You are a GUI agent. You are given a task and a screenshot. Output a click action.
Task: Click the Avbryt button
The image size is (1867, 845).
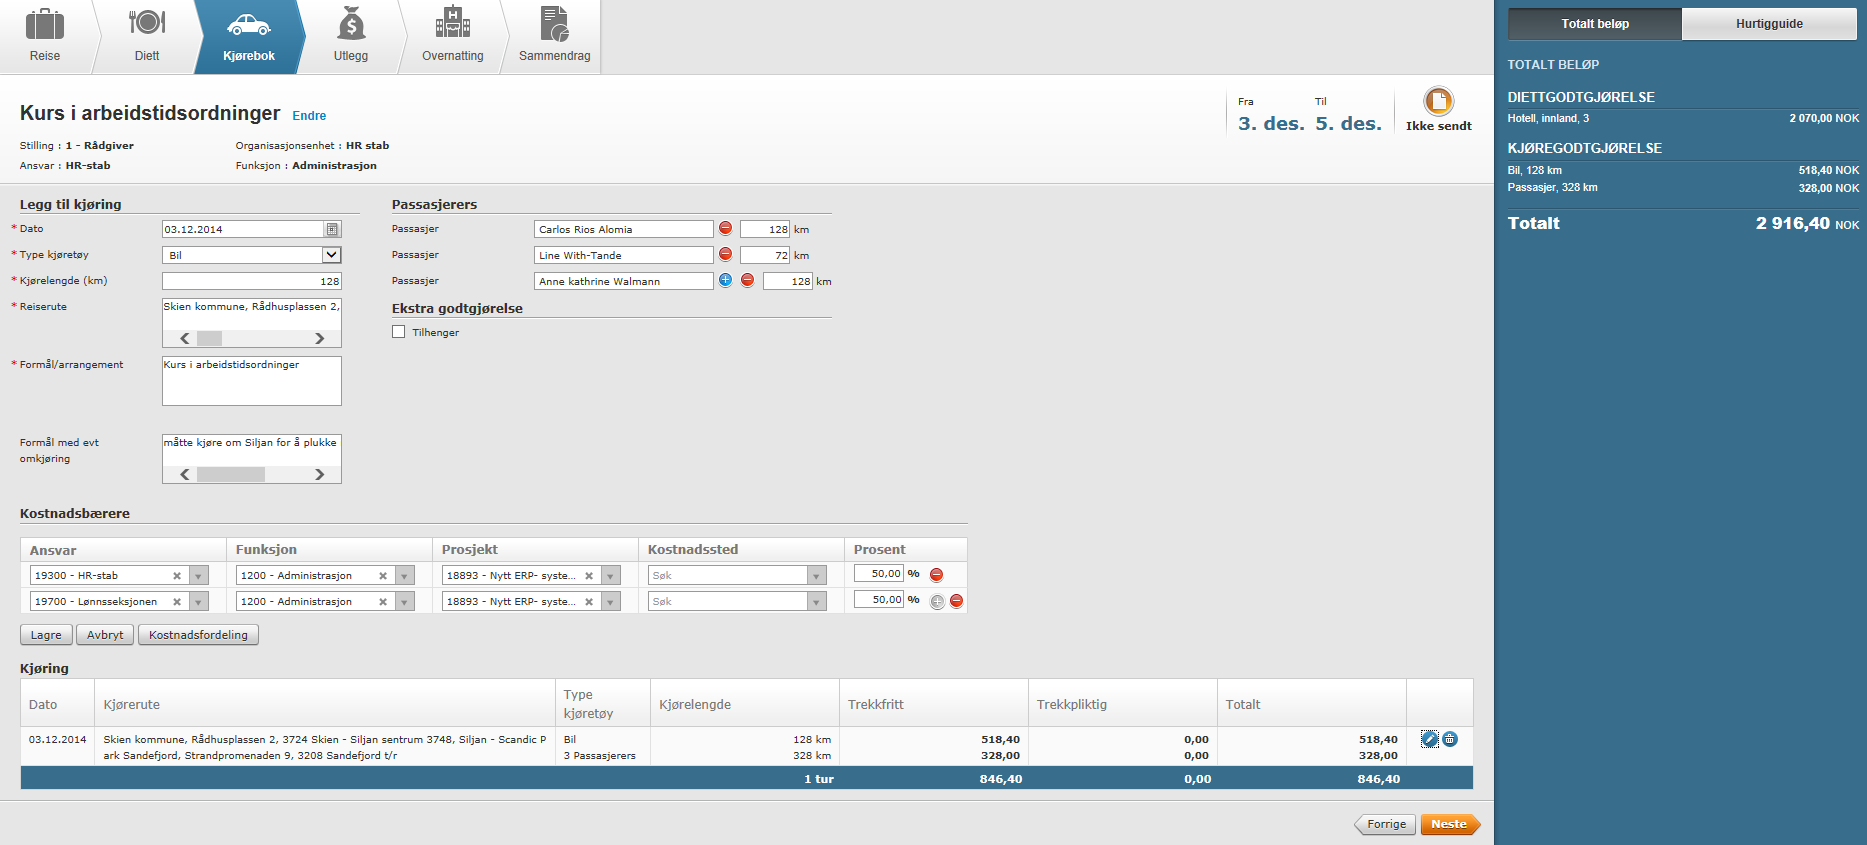[x=105, y=635]
